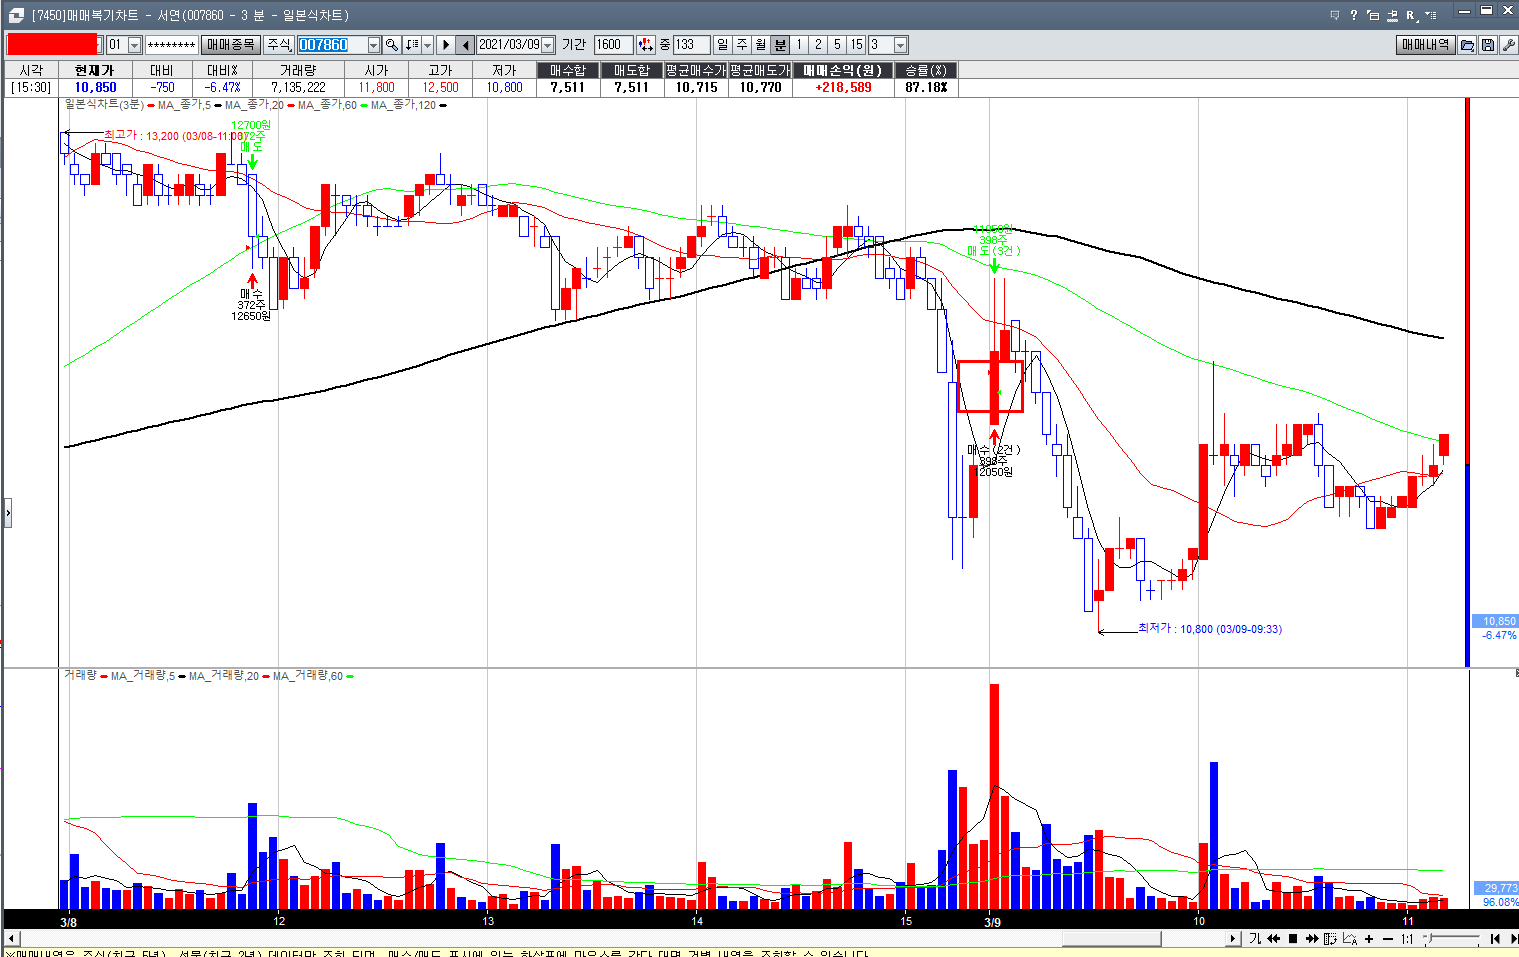Click the 133 count input field
Viewport: 1519px width, 957px height.
click(x=691, y=45)
